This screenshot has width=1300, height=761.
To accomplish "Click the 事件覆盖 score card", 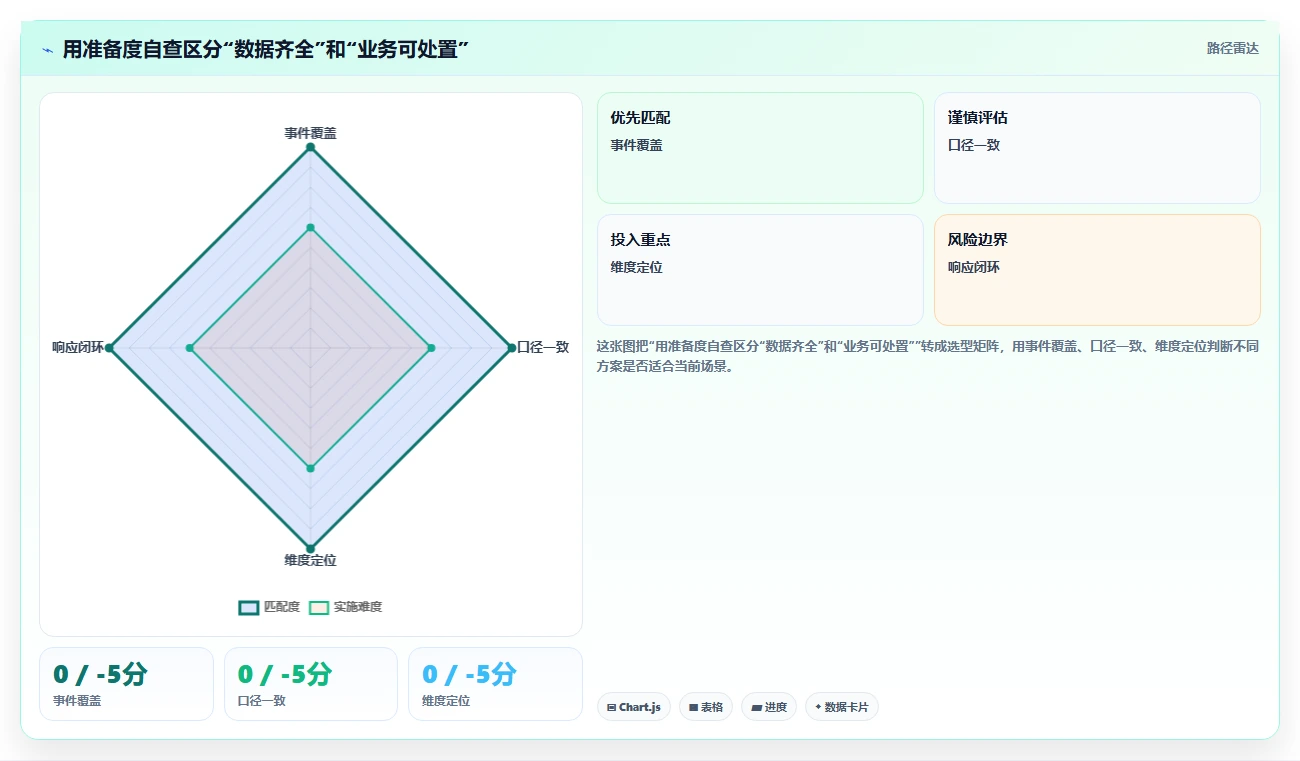I will click(x=127, y=684).
